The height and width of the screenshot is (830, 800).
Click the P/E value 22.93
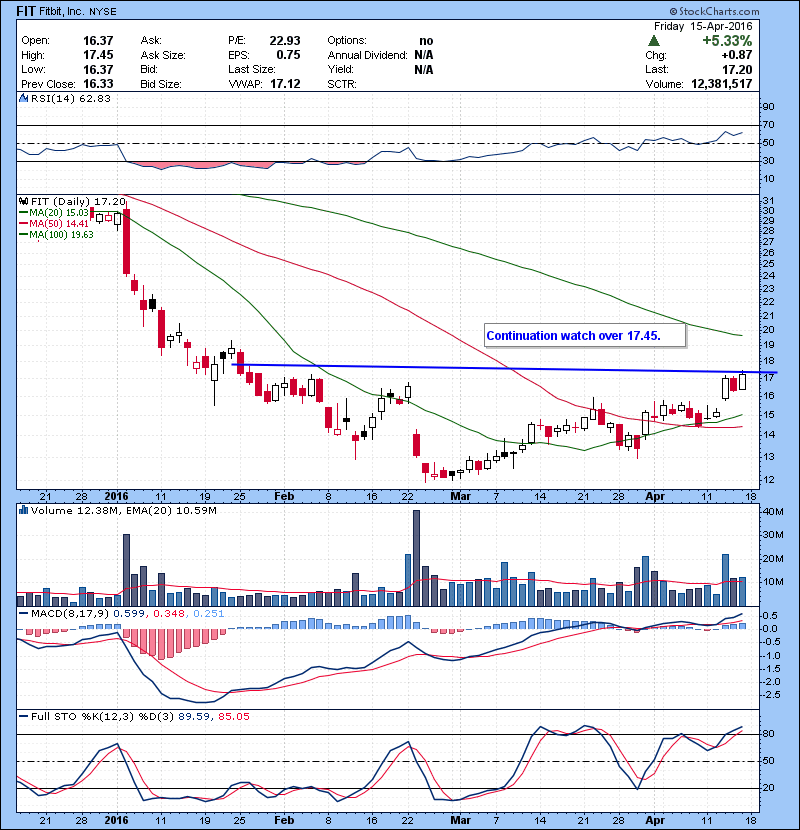pyautogui.click(x=285, y=41)
